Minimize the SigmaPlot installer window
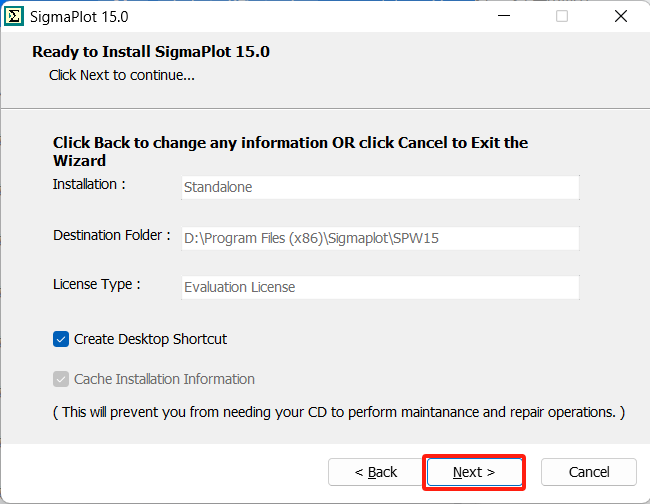The height and width of the screenshot is (504, 650). pos(507,16)
